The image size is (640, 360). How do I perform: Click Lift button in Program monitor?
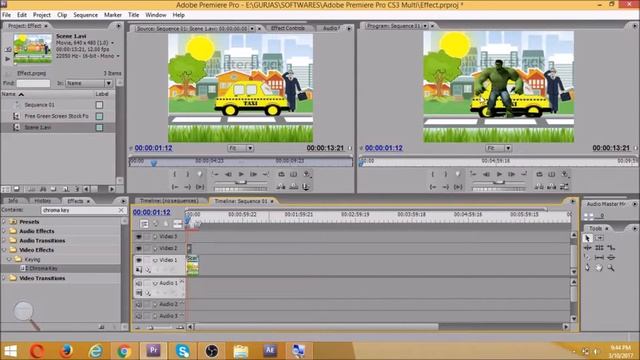tap(539, 187)
